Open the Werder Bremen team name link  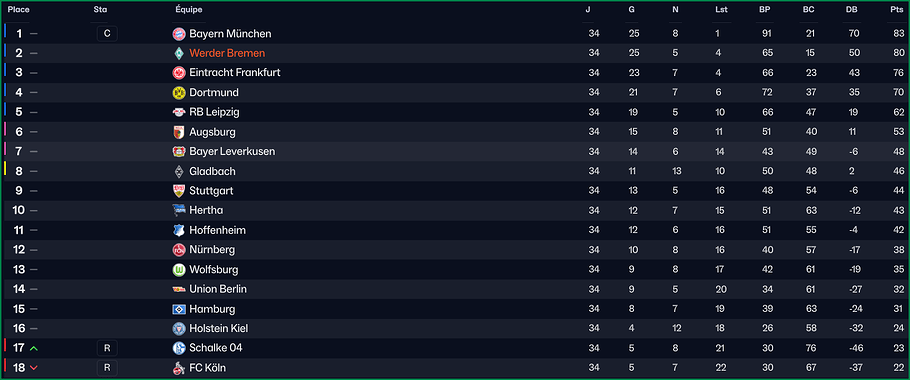(227, 53)
